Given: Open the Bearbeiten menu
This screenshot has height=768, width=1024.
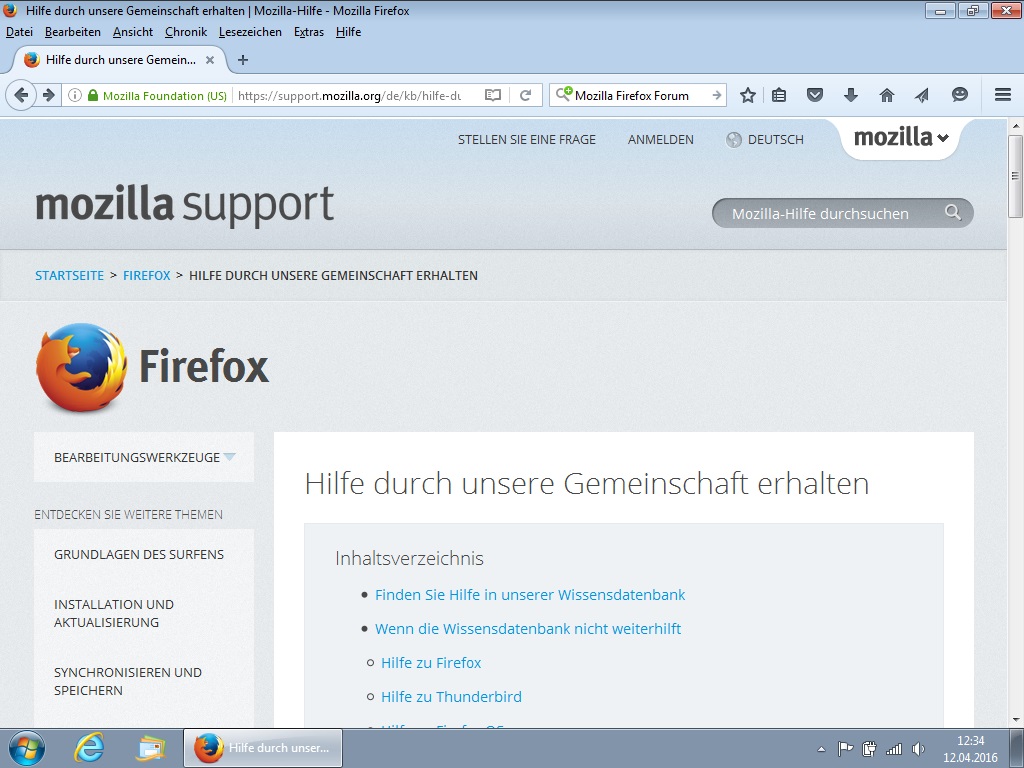Looking at the screenshot, I should click(x=72, y=32).
